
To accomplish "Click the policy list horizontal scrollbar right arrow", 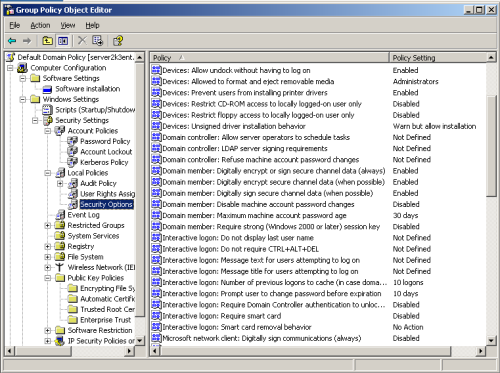I will pyautogui.click(x=481, y=351).
